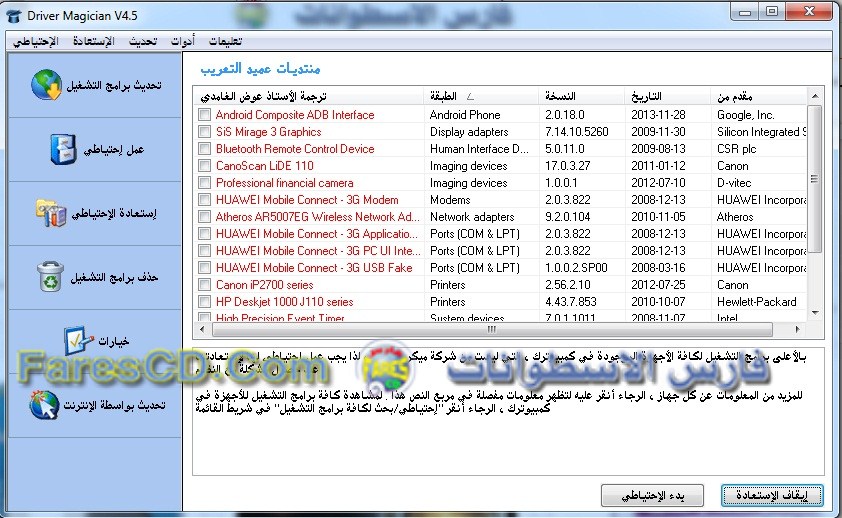Tick the HP Deskjet 1000 J110 checkbox
Image resolution: width=842 pixels, height=518 pixels.
[x=204, y=302]
